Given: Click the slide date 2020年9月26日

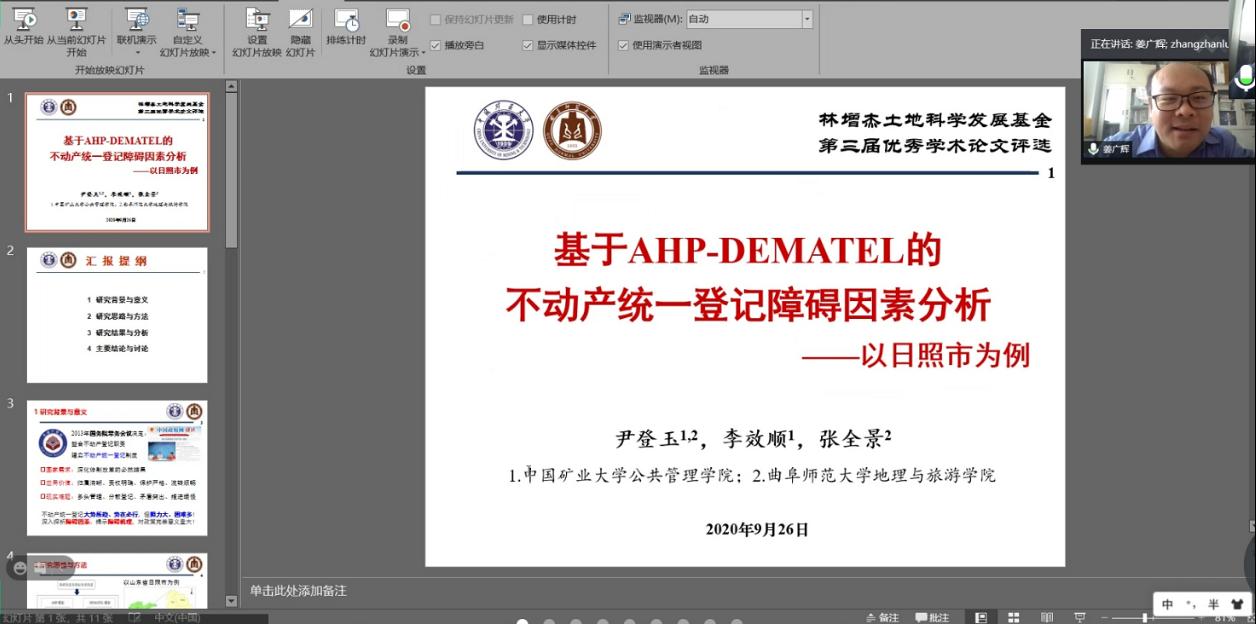Looking at the screenshot, I should click(x=756, y=530).
